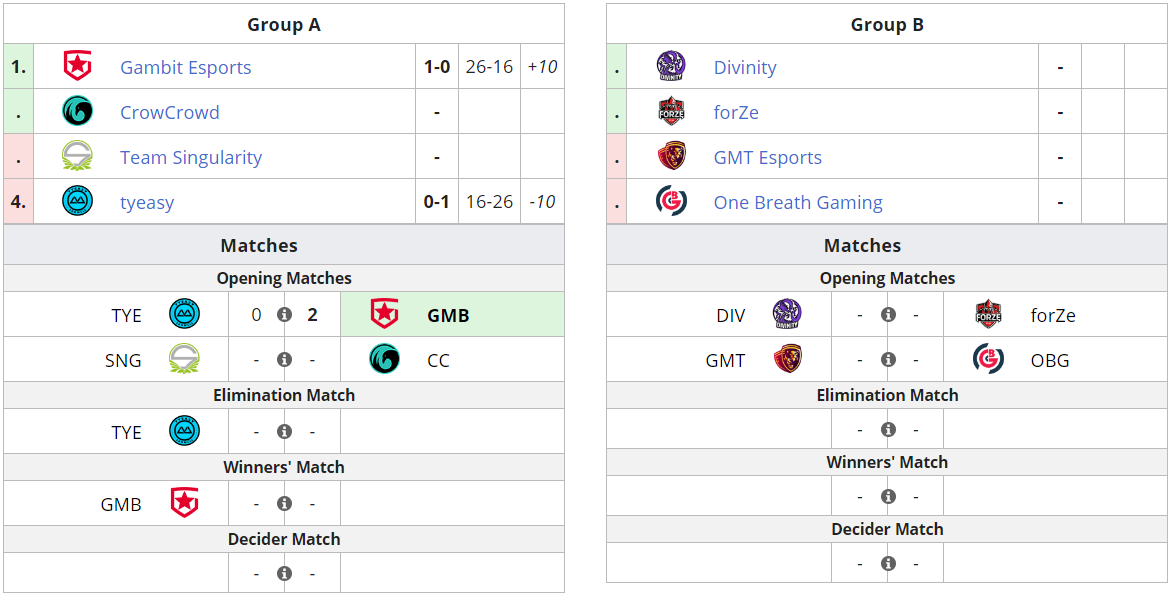The height and width of the screenshot is (596, 1172).
Task: Open the One Breath Gaming team link
Action: [x=797, y=202]
